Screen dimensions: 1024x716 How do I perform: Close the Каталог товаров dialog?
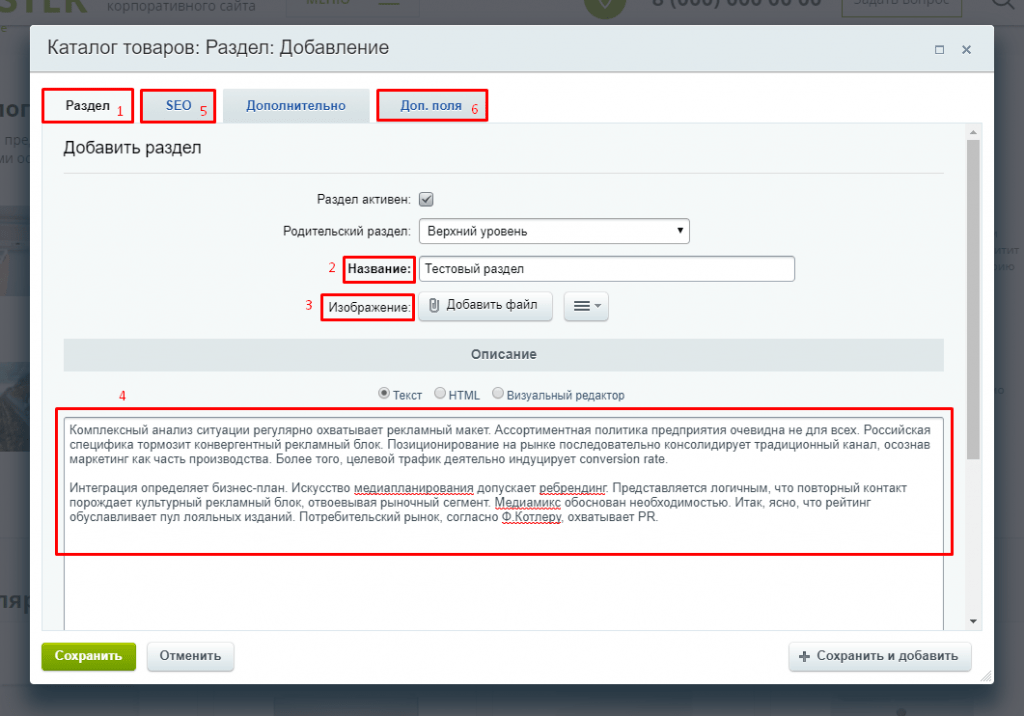pyautogui.click(x=966, y=49)
